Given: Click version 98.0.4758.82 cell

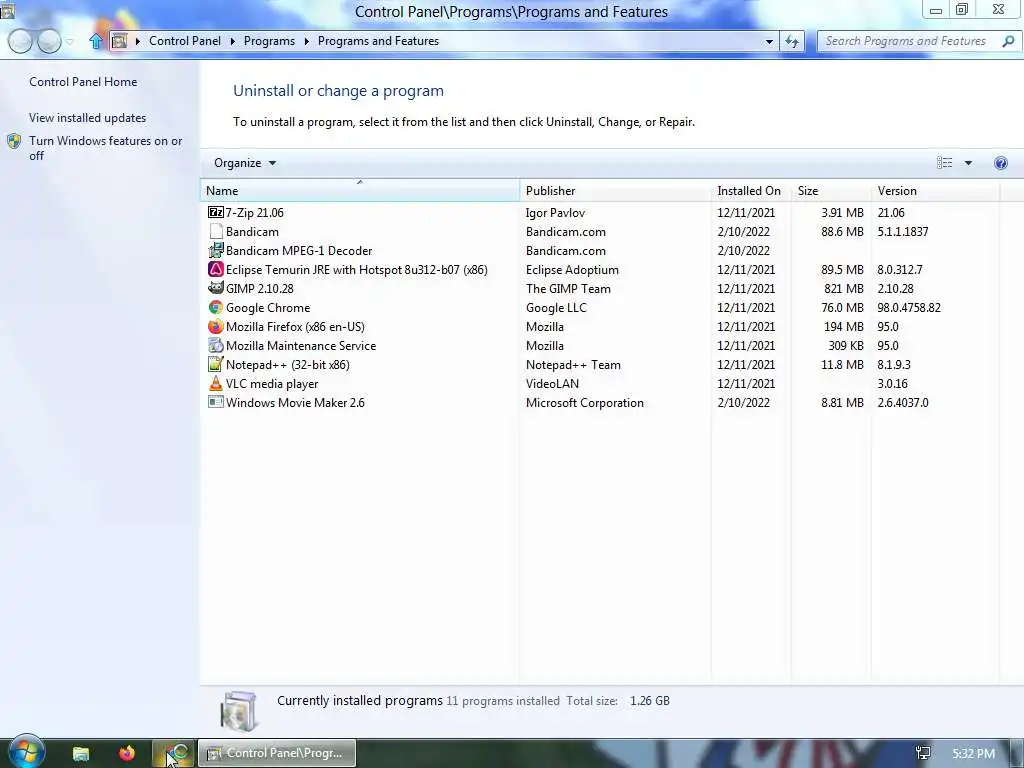Looking at the screenshot, I should click(x=909, y=308).
